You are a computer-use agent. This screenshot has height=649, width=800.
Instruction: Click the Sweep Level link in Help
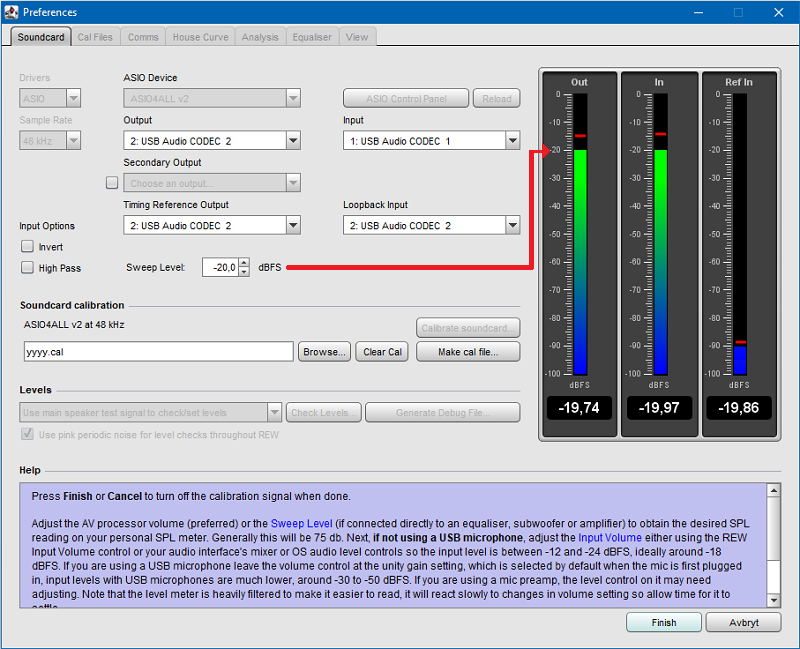click(302, 523)
